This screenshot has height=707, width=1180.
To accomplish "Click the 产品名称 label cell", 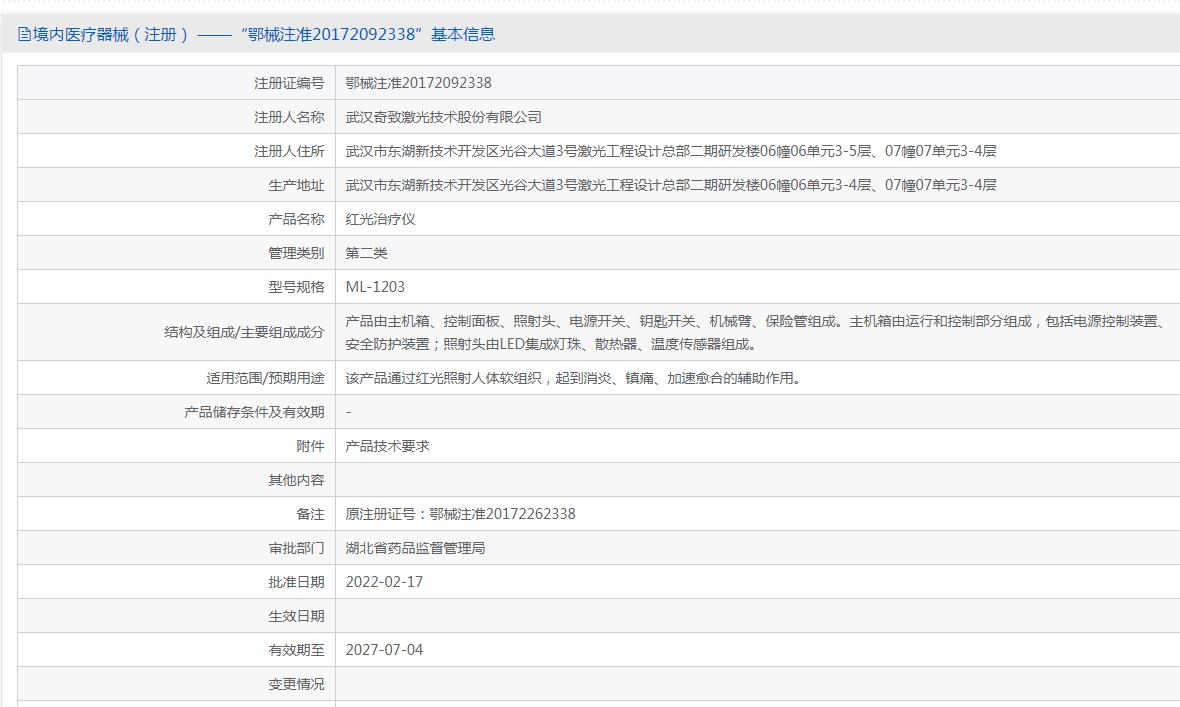I will tap(176, 219).
